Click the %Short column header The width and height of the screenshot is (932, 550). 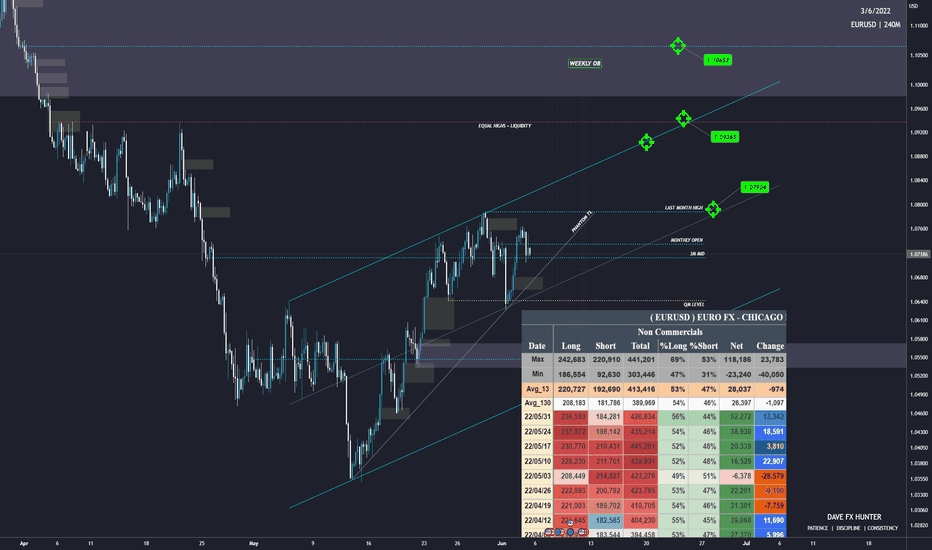pos(704,346)
